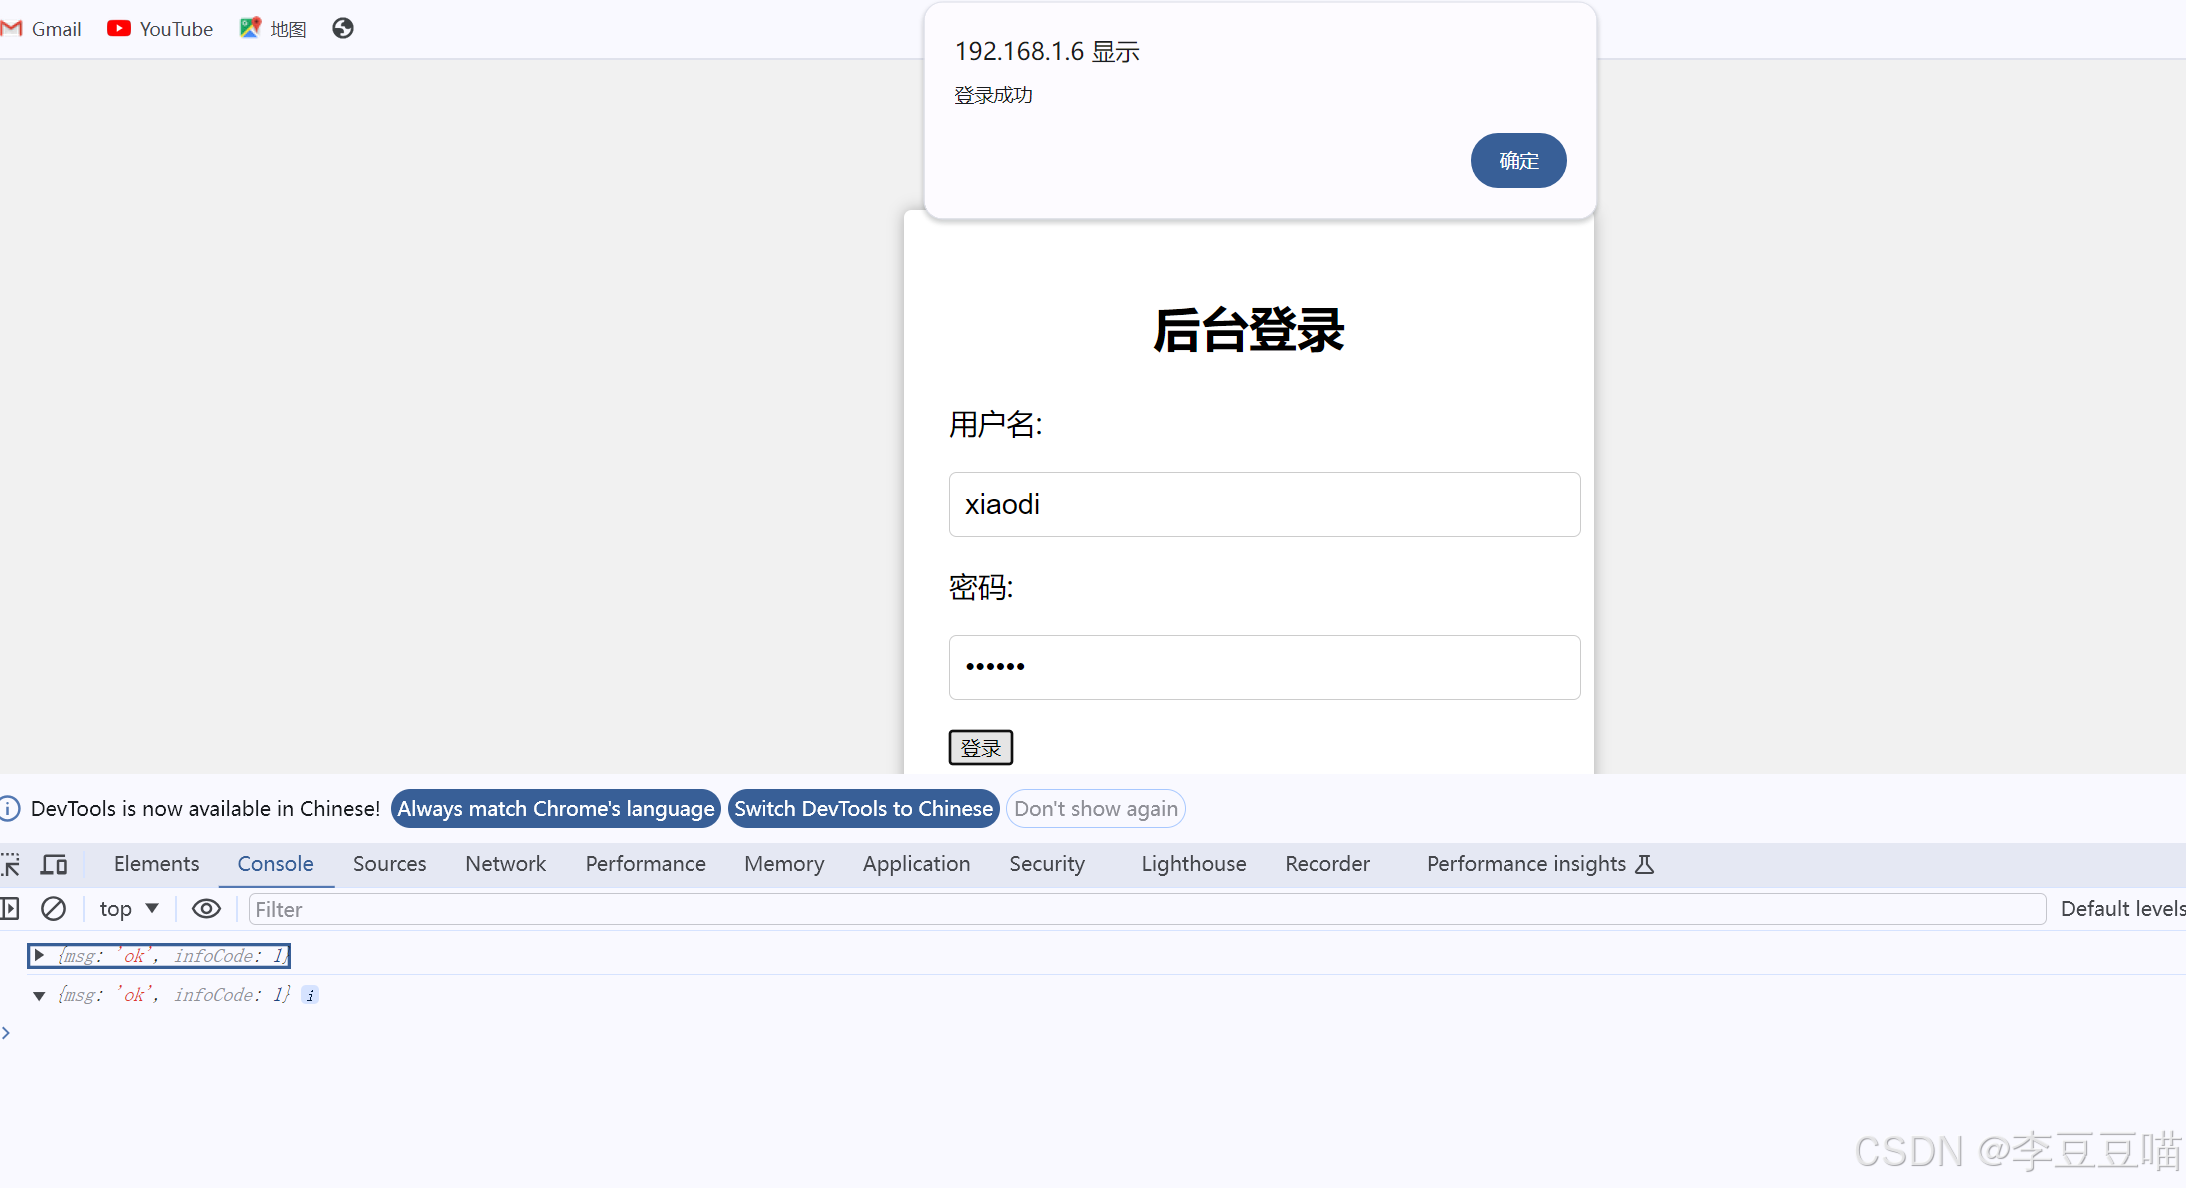This screenshot has height=1188, width=2186.
Task: Clear the console messages
Action: coord(52,909)
